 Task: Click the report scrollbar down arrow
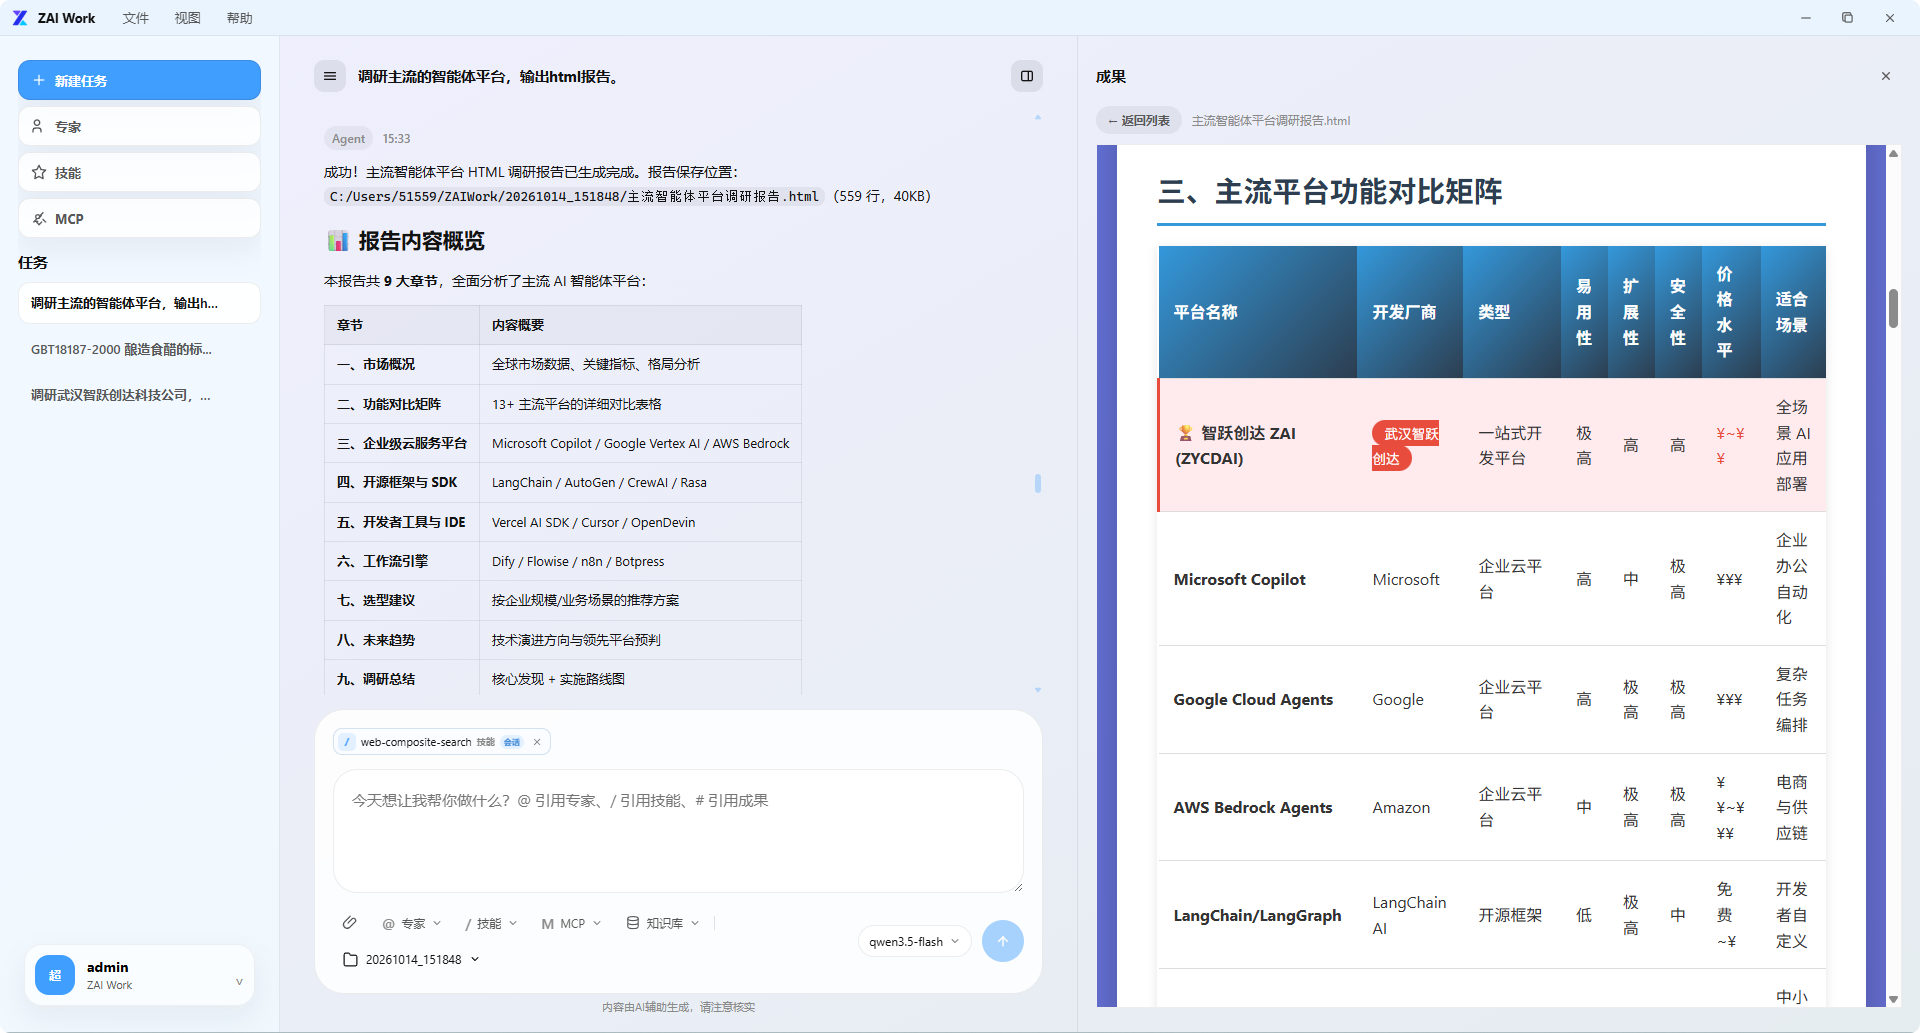coord(1893,999)
